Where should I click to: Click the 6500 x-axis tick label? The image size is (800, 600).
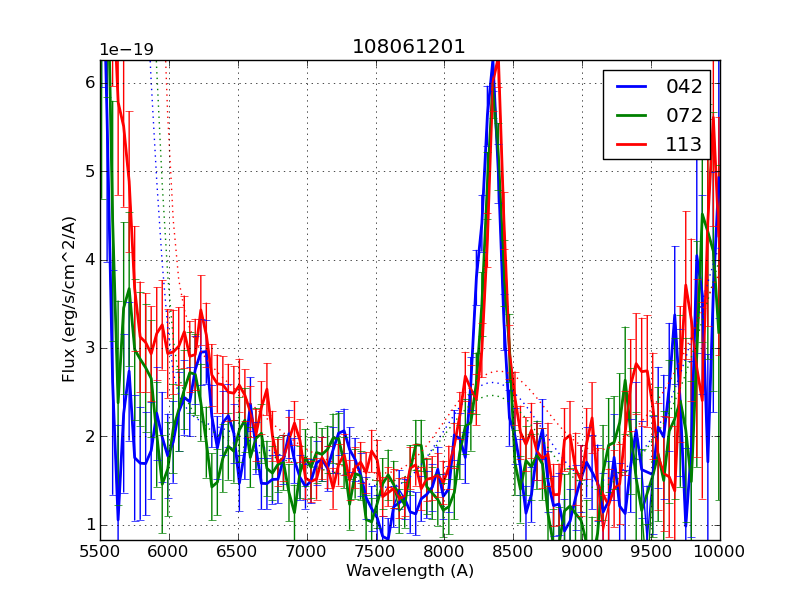(237, 551)
